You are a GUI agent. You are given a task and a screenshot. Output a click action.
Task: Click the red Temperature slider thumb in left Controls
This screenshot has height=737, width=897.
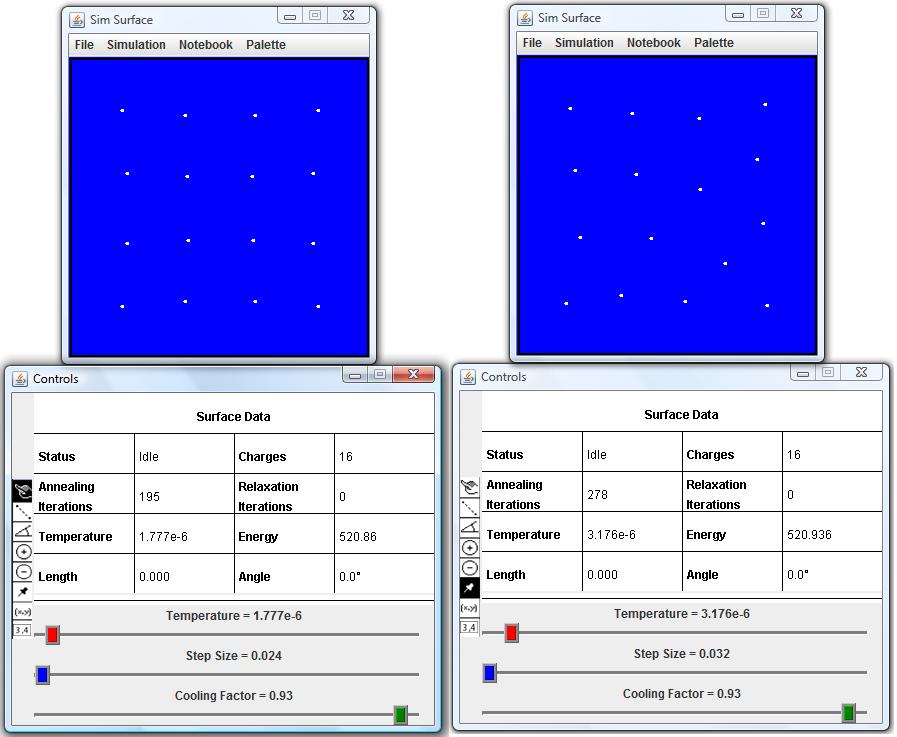pyautogui.click(x=53, y=635)
